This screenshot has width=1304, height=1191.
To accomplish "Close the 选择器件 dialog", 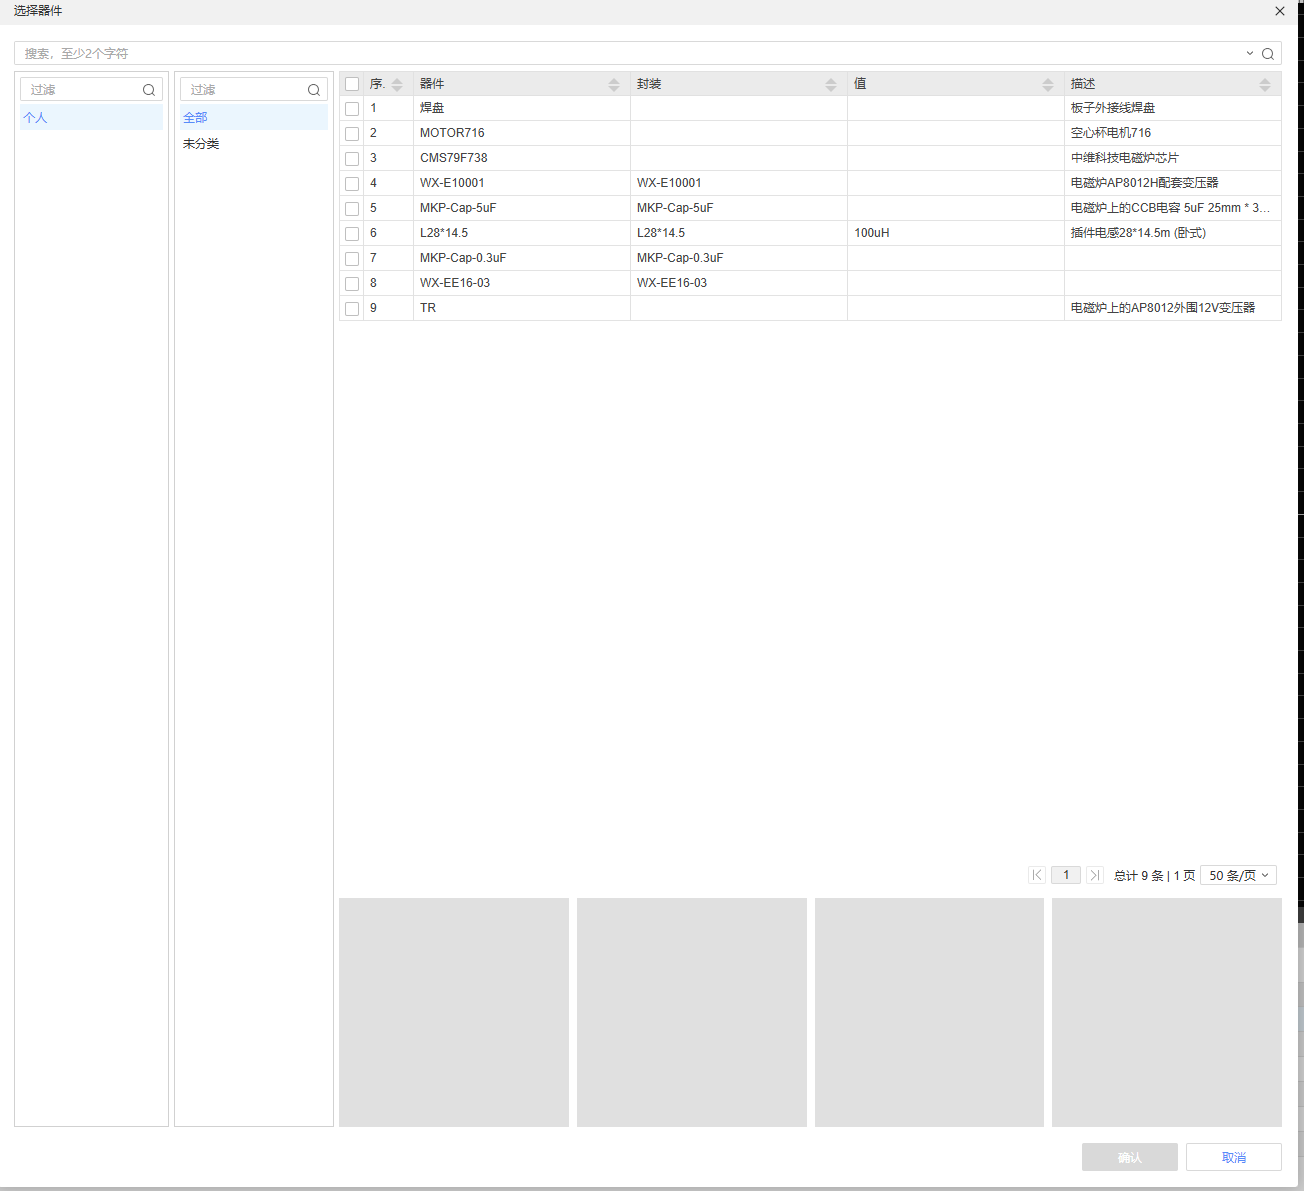I will tap(1280, 11).
